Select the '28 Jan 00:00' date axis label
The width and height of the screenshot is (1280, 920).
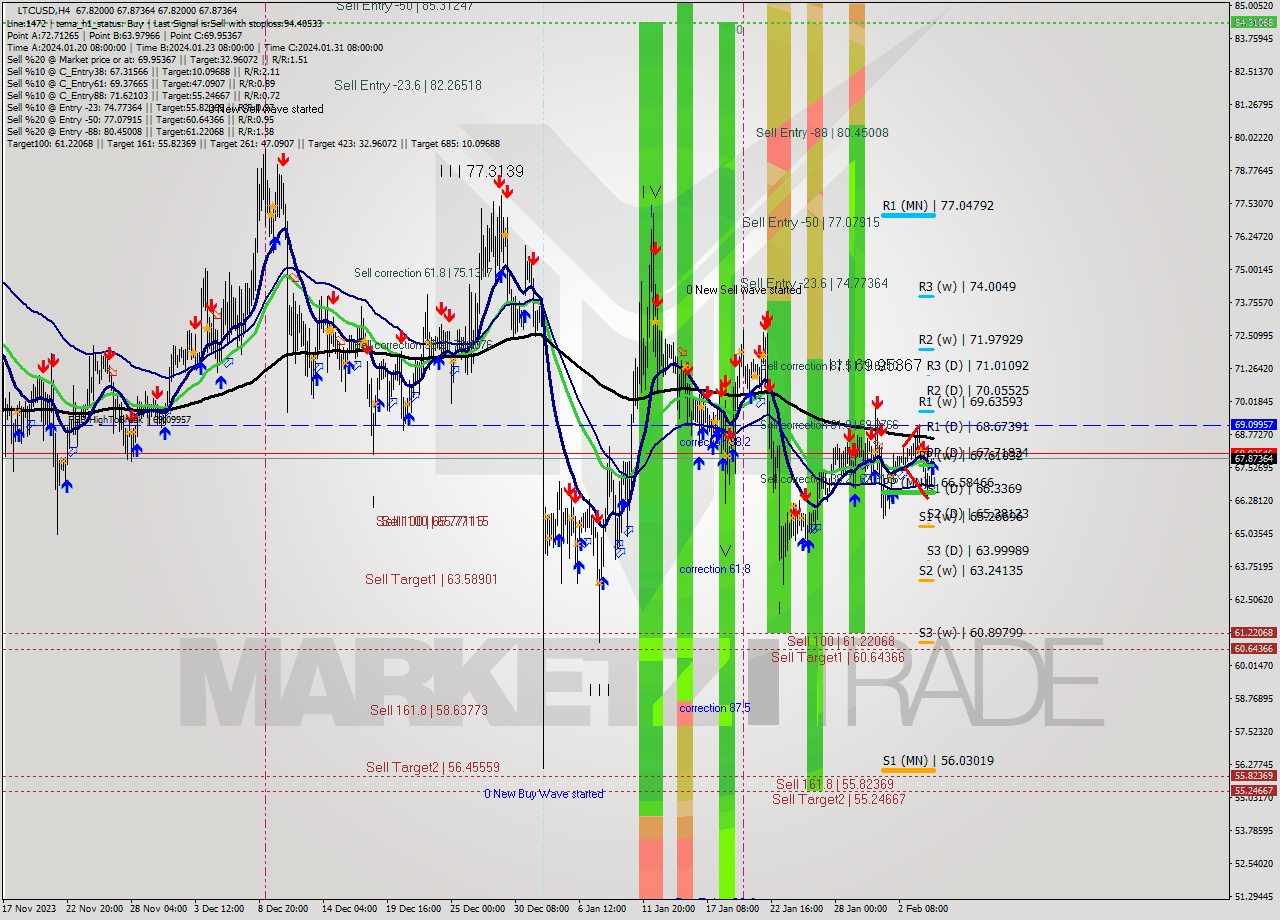[x=860, y=909]
